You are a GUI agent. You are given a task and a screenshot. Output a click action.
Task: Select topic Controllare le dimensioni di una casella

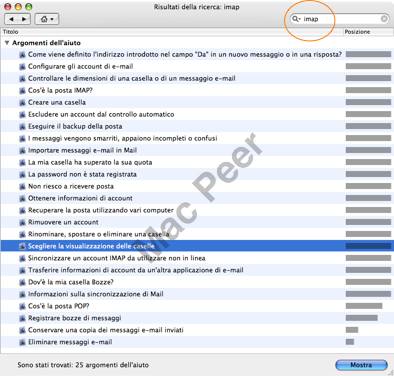coord(132,78)
